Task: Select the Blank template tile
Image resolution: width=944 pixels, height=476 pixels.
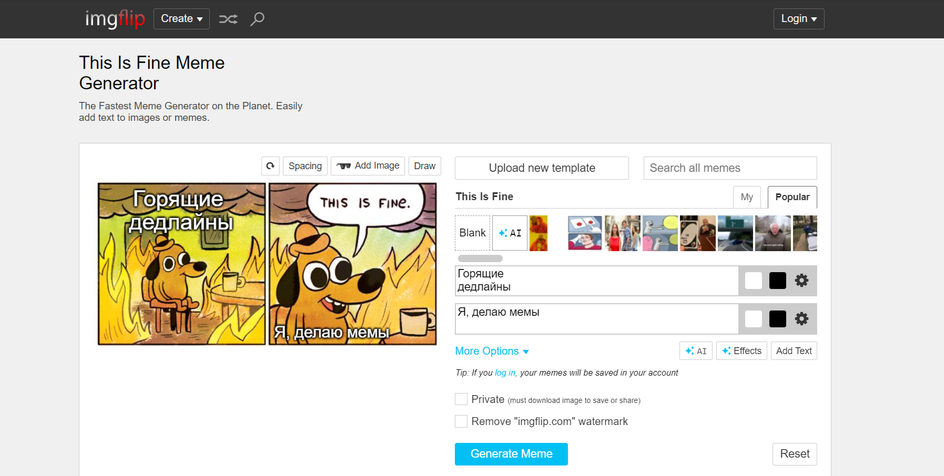Action: pyautogui.click(x=472, y=233)
